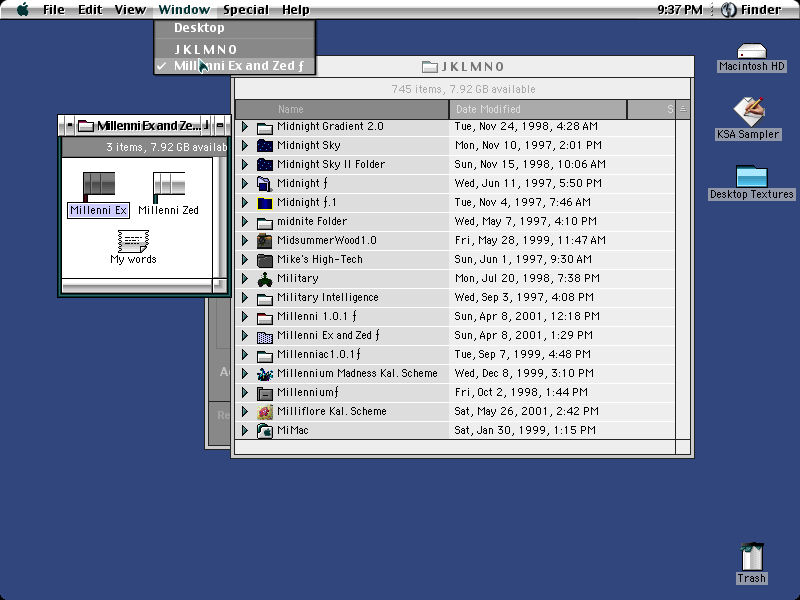Expand the Midnight Gradient 2.0 folder
This screenshot has width=800, height=600.
pyautogui.click(x=245, y=127)
